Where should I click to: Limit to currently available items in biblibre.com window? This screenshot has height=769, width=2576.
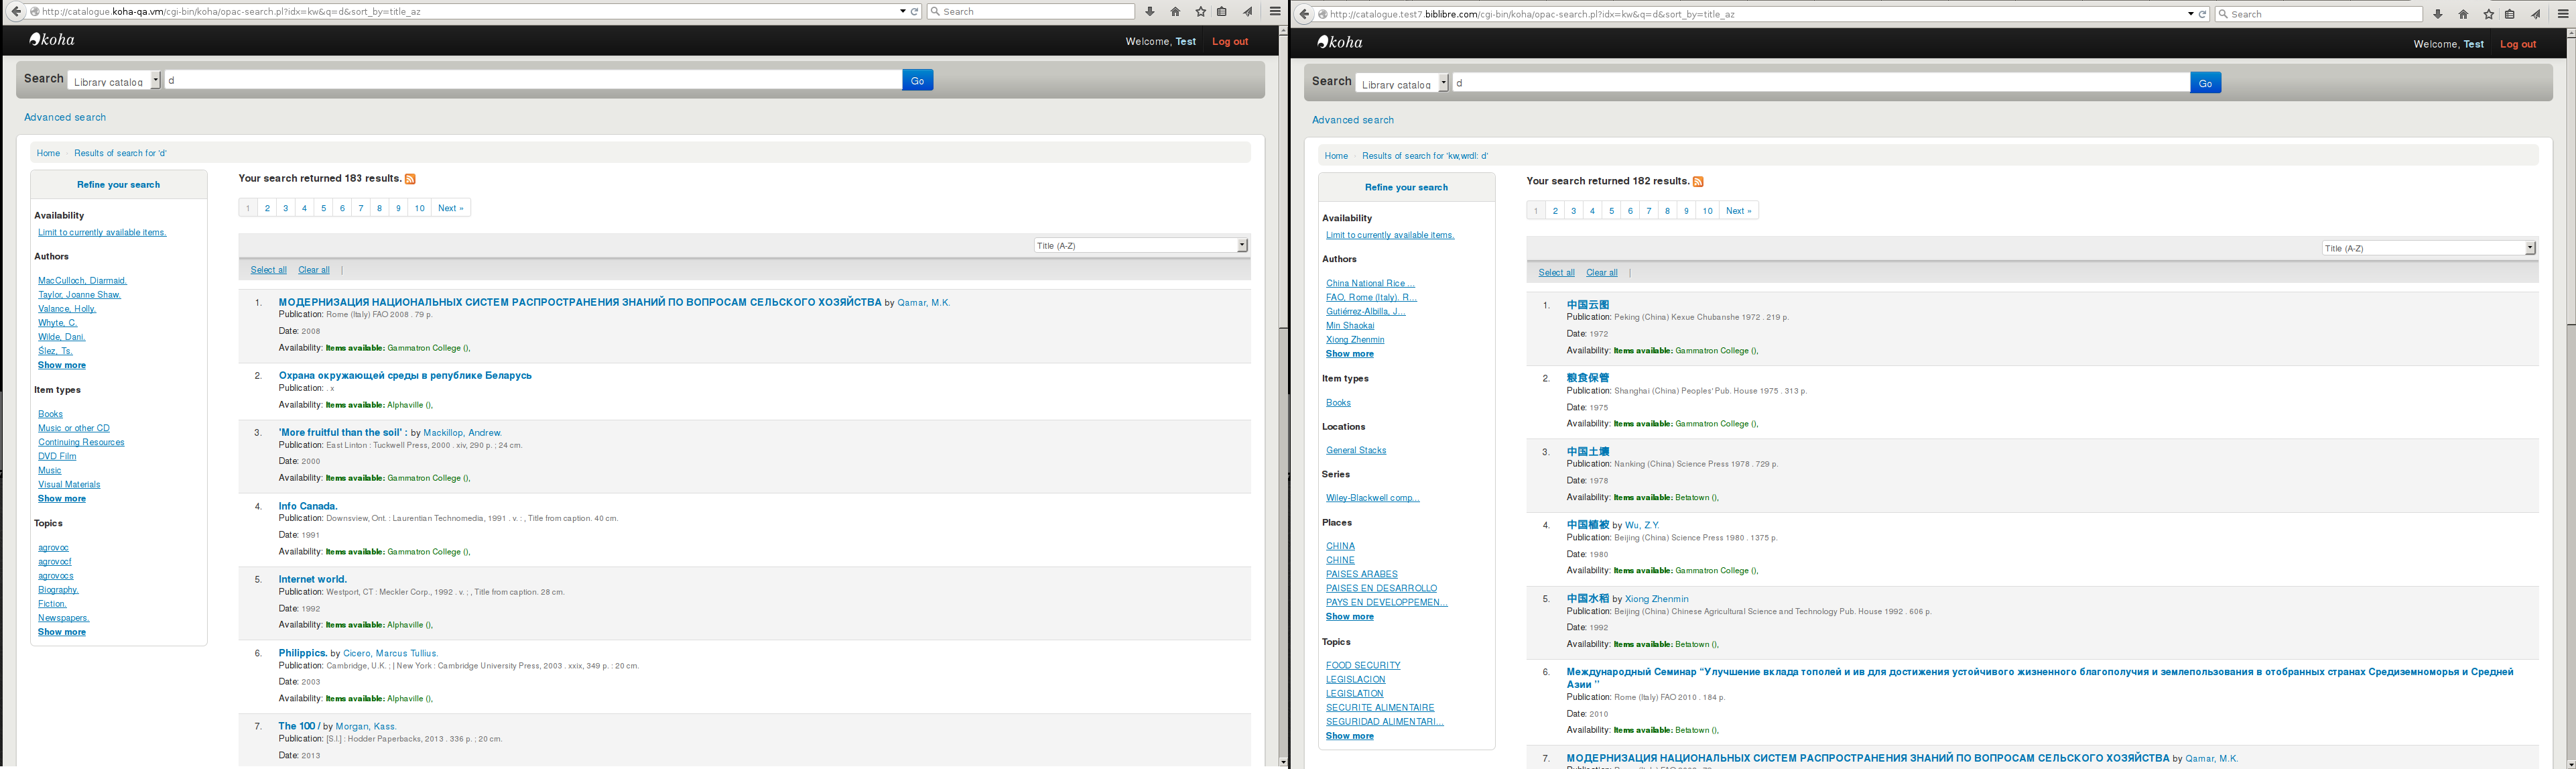coord(1389,235)
